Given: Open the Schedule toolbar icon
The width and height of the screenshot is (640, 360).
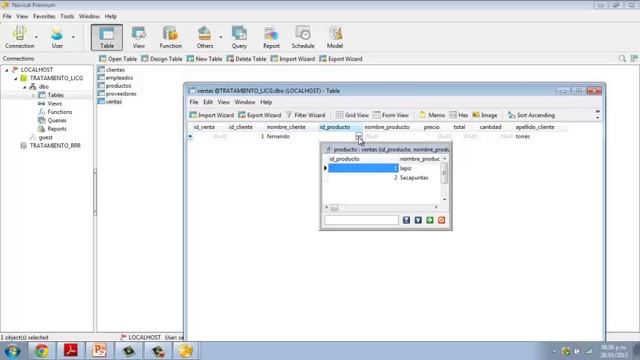Looking at the screenshot, I should 303,37.
